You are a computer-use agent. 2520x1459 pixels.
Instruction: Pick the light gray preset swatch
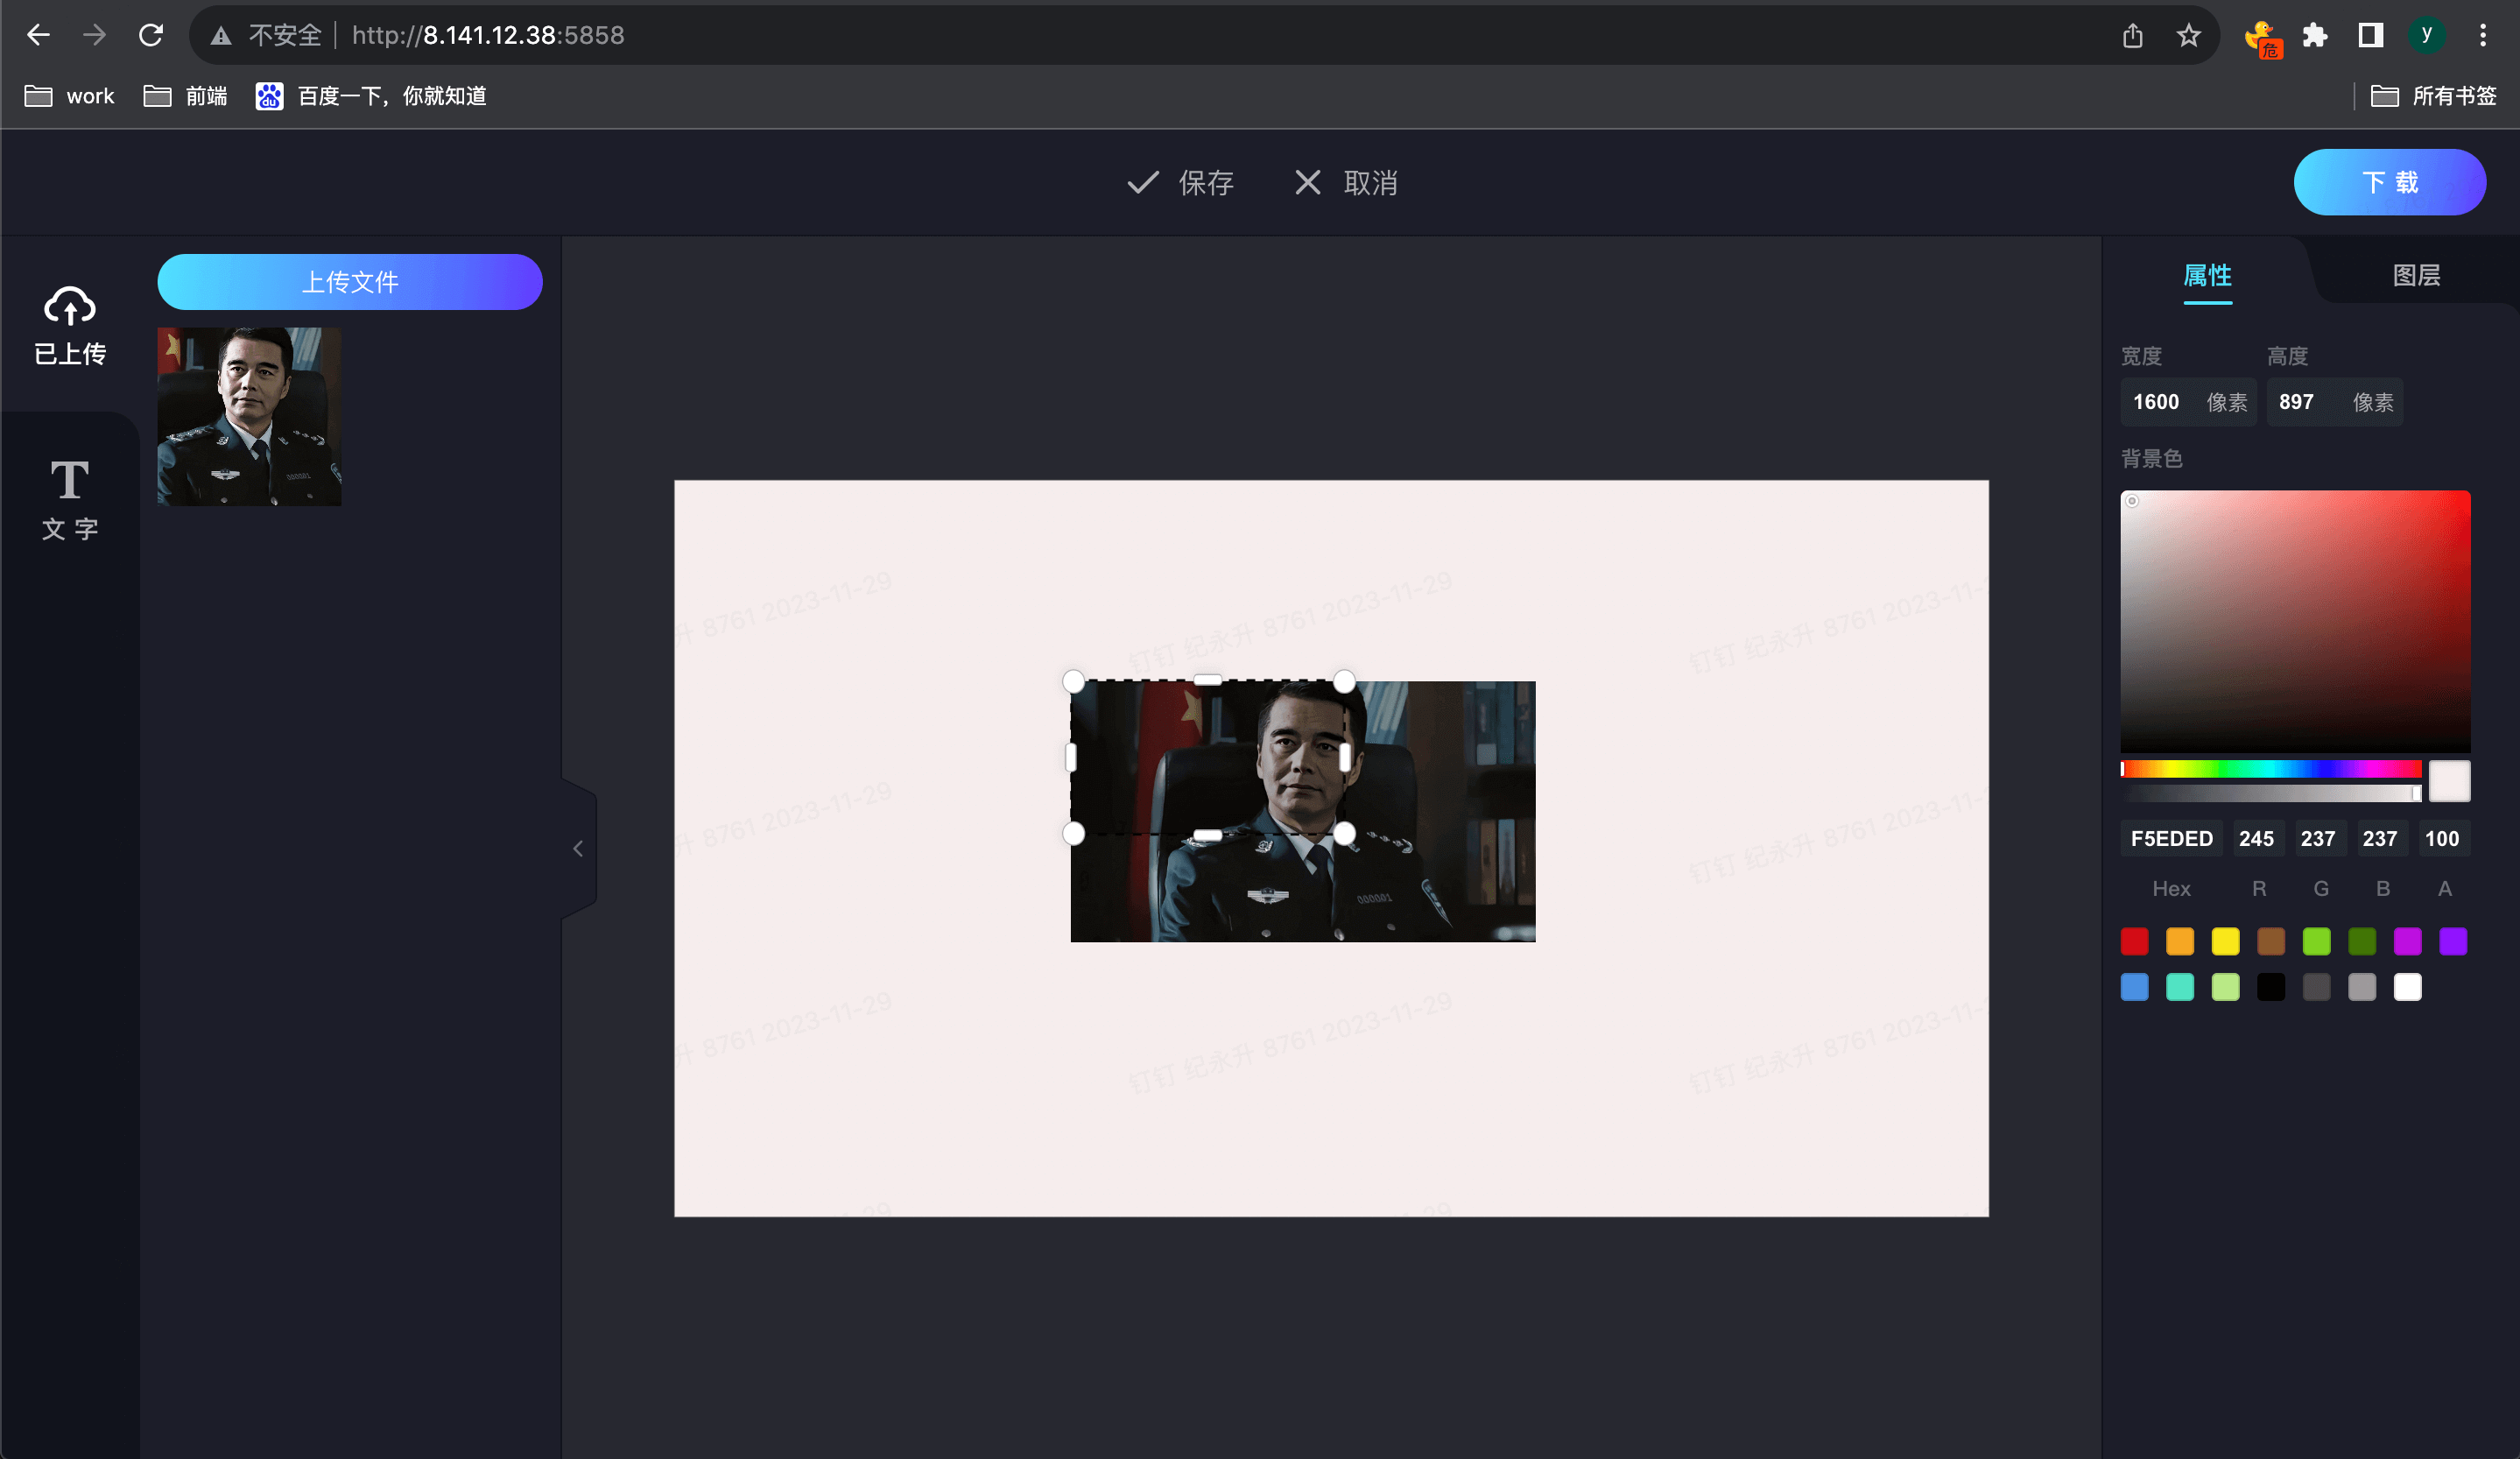pyautogui.click(x=2362, y=987)
